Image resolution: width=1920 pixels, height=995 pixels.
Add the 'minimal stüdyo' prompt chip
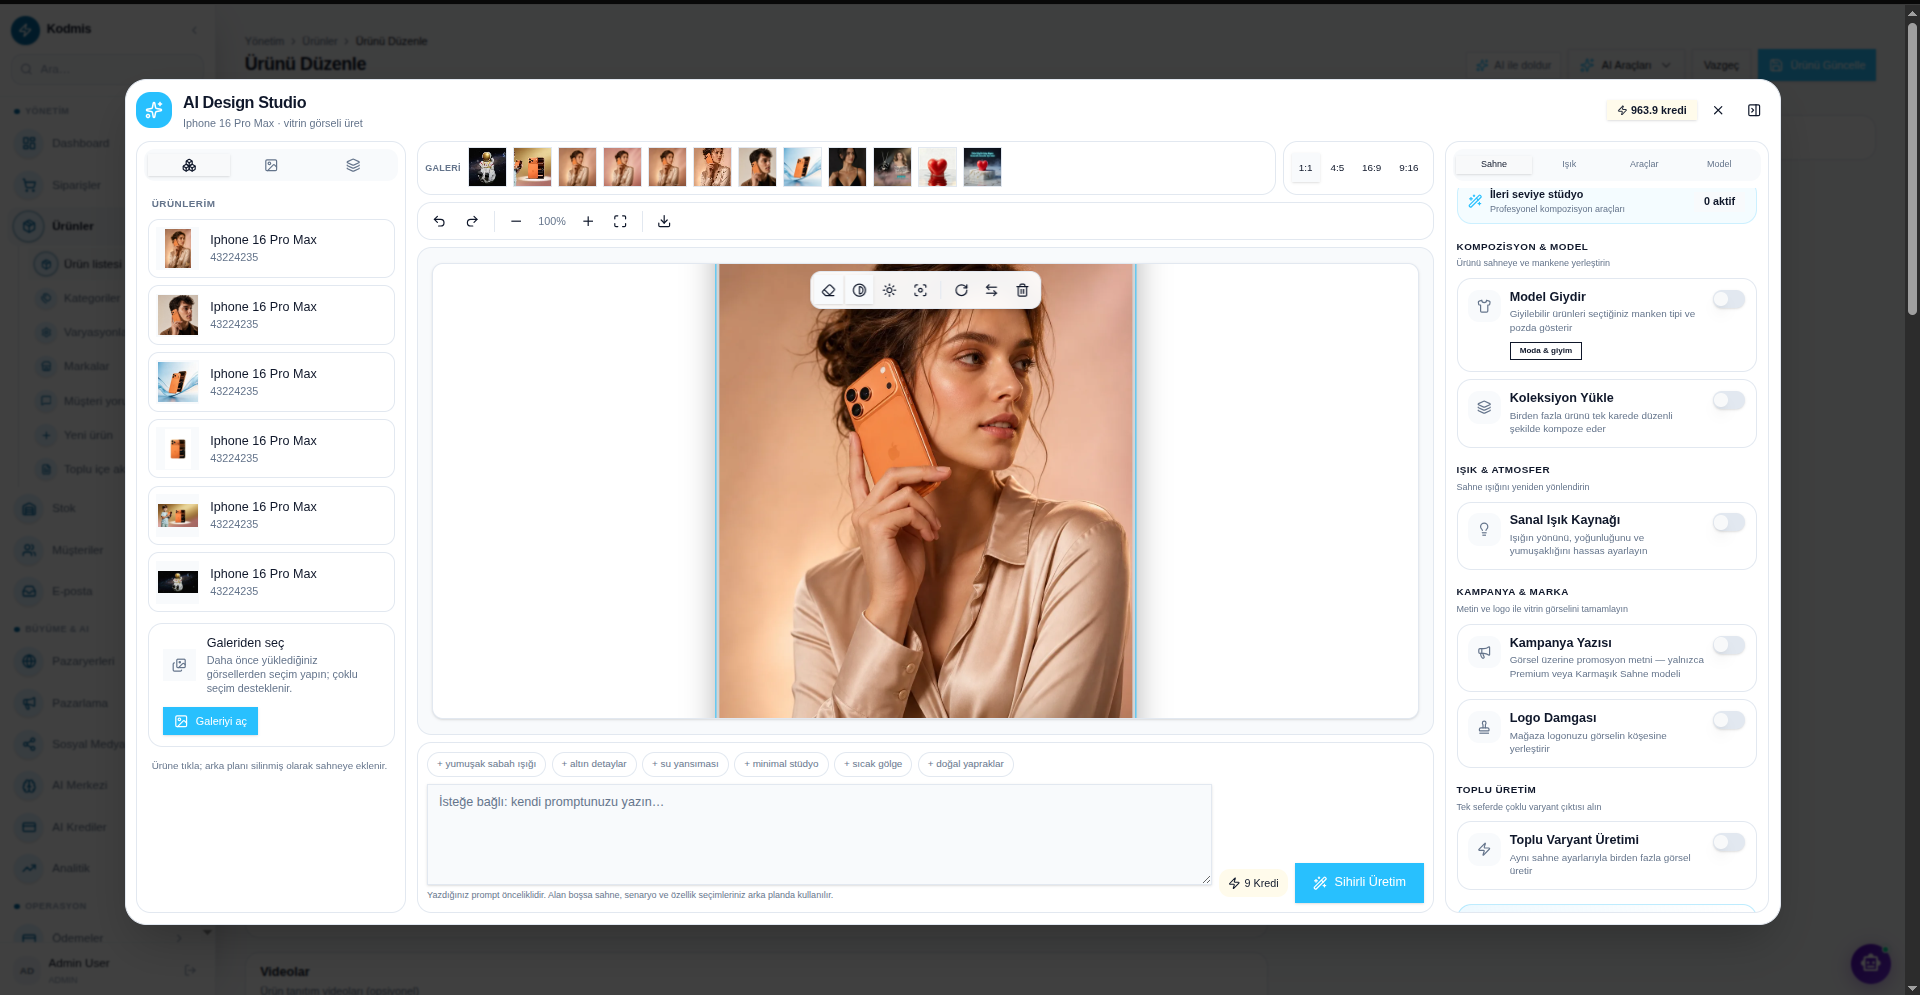[x=781, y=764]
